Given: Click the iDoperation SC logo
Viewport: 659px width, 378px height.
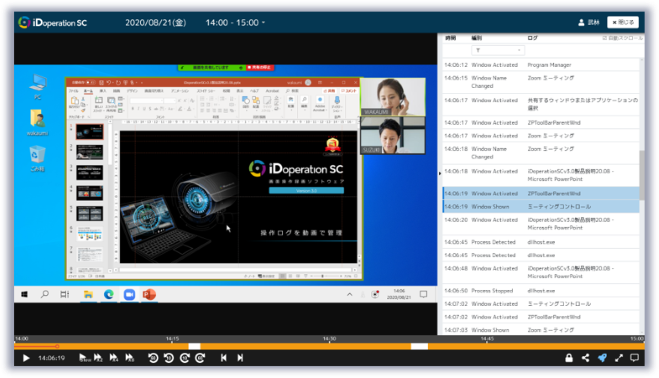Looking at the screenshot, I should pos(53,22).
